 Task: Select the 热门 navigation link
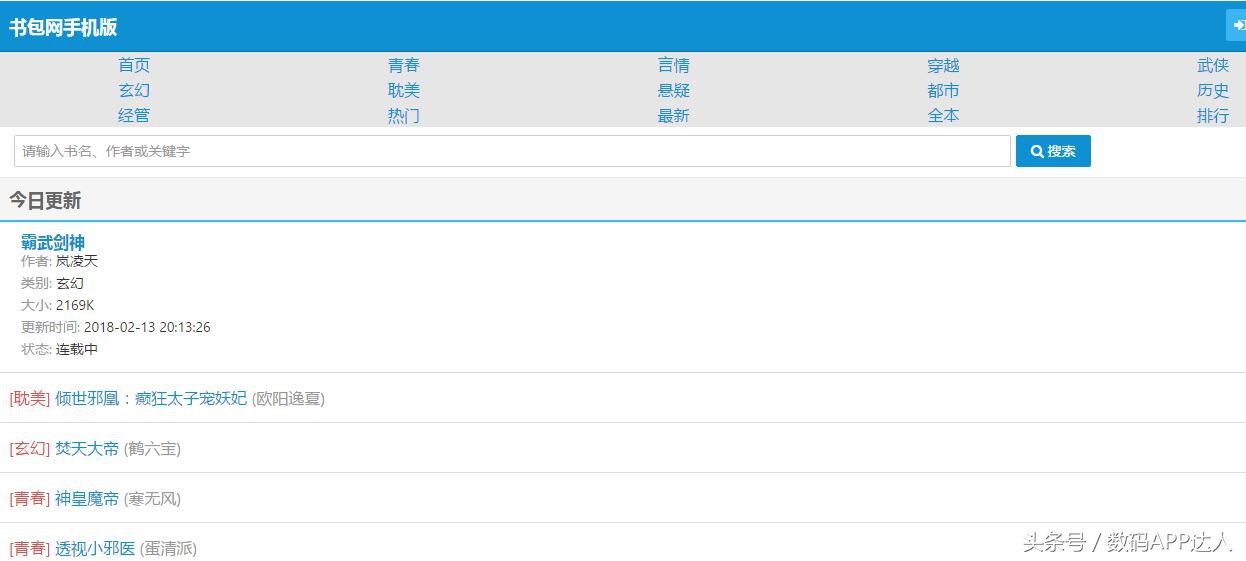pos(404,115)
